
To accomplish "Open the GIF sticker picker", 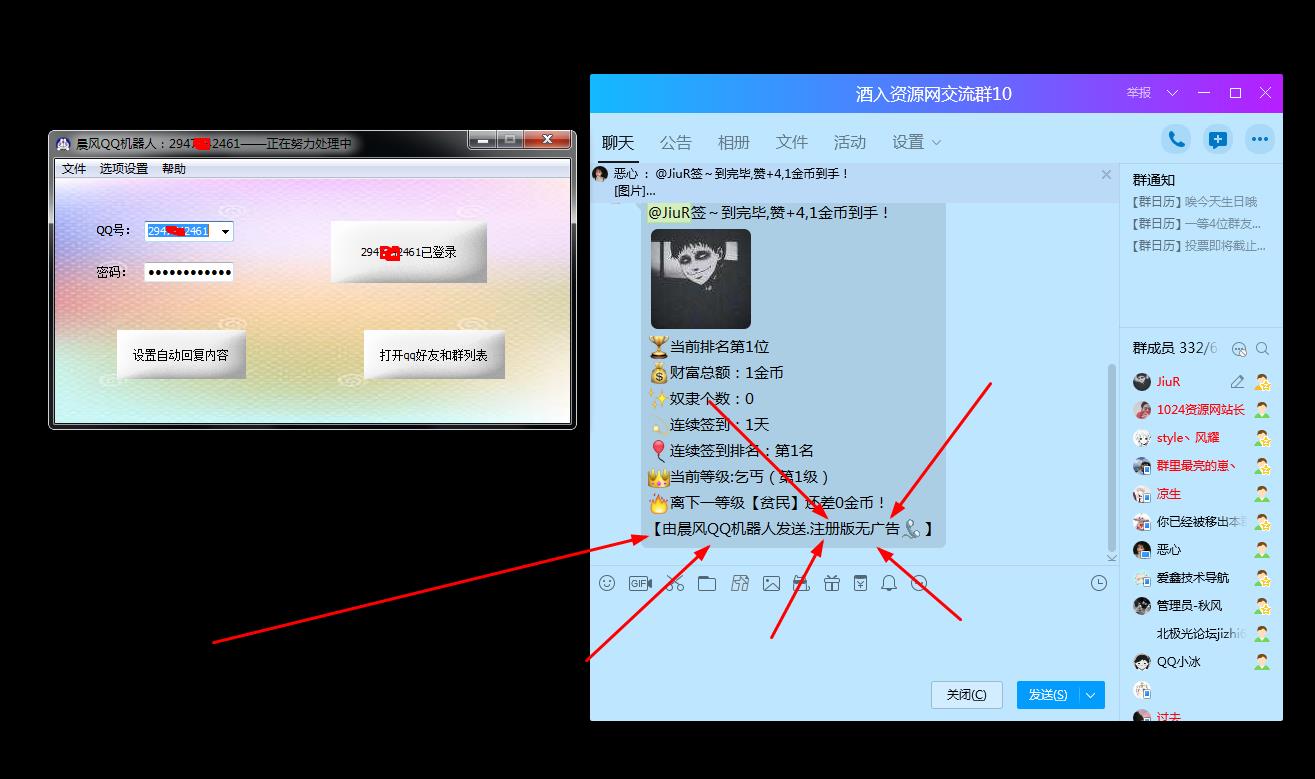I will (x=640, y=583).
